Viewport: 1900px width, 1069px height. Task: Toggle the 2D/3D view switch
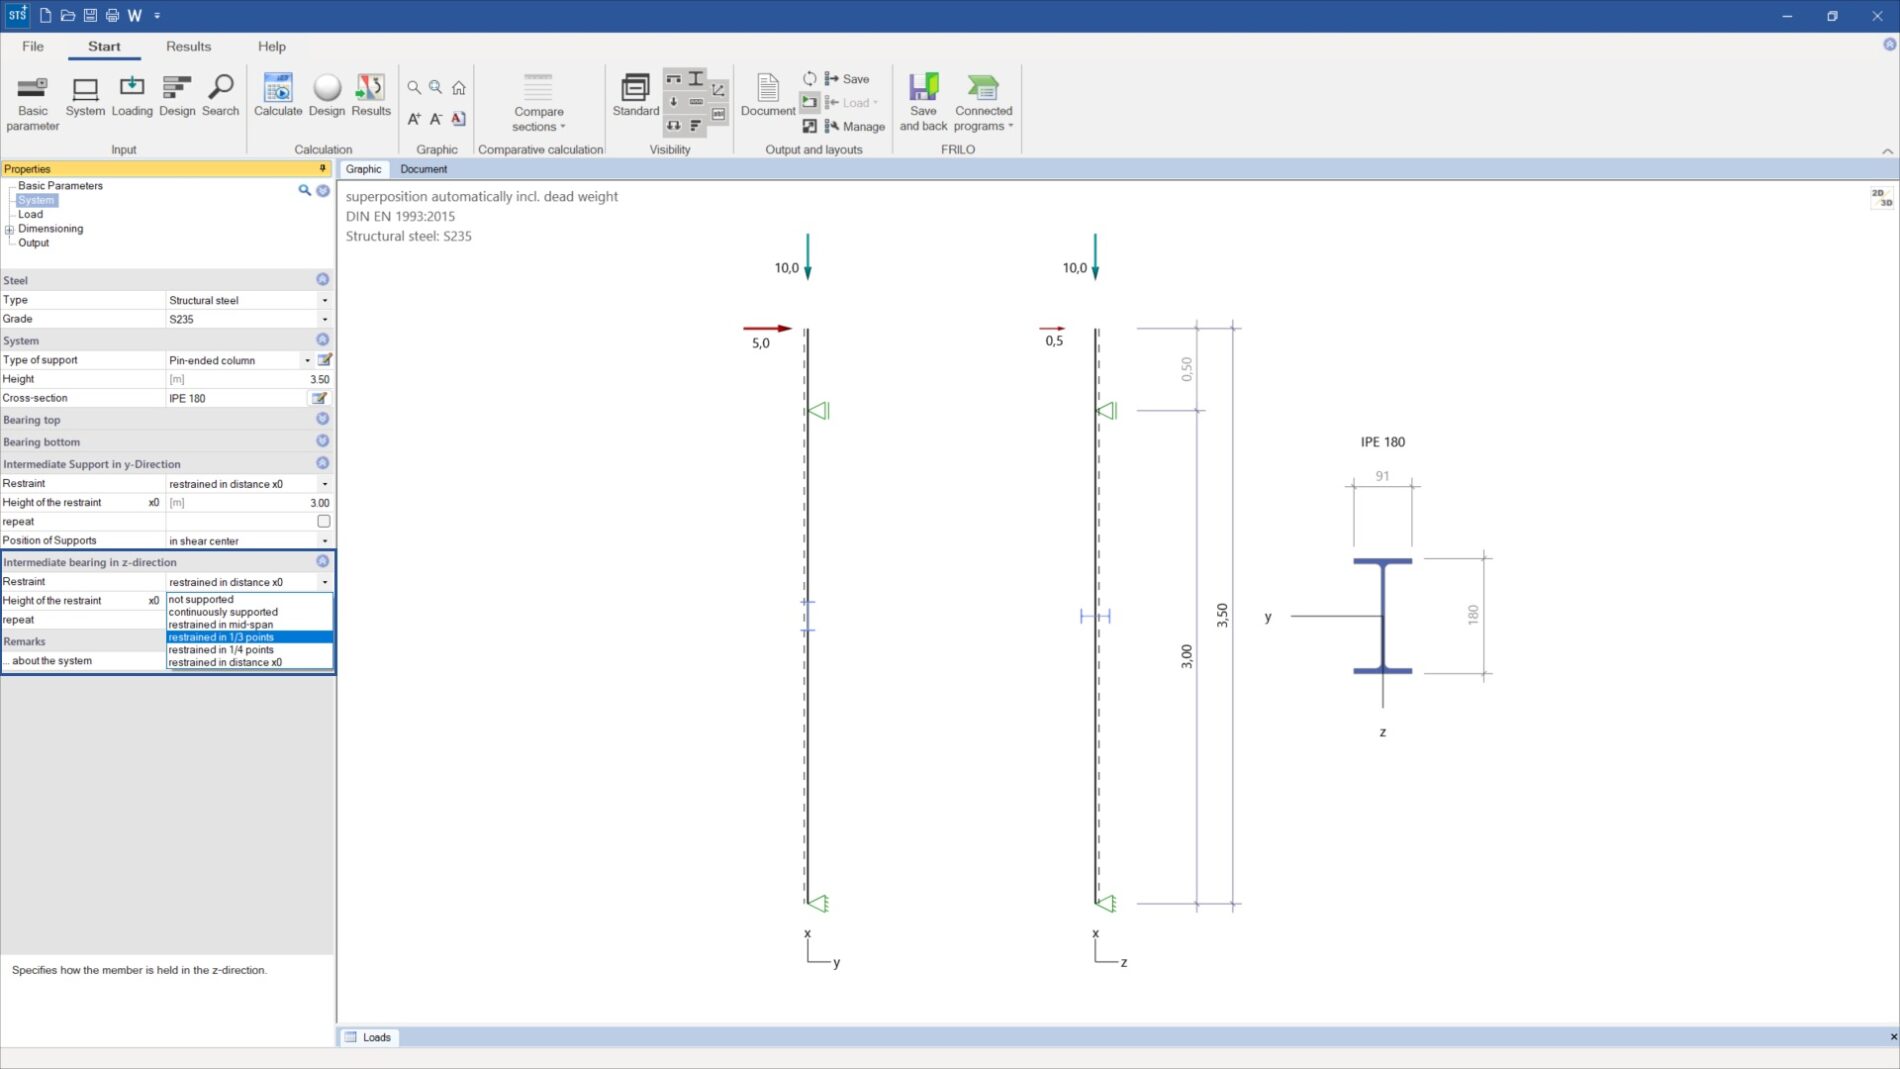point(1881,198)
